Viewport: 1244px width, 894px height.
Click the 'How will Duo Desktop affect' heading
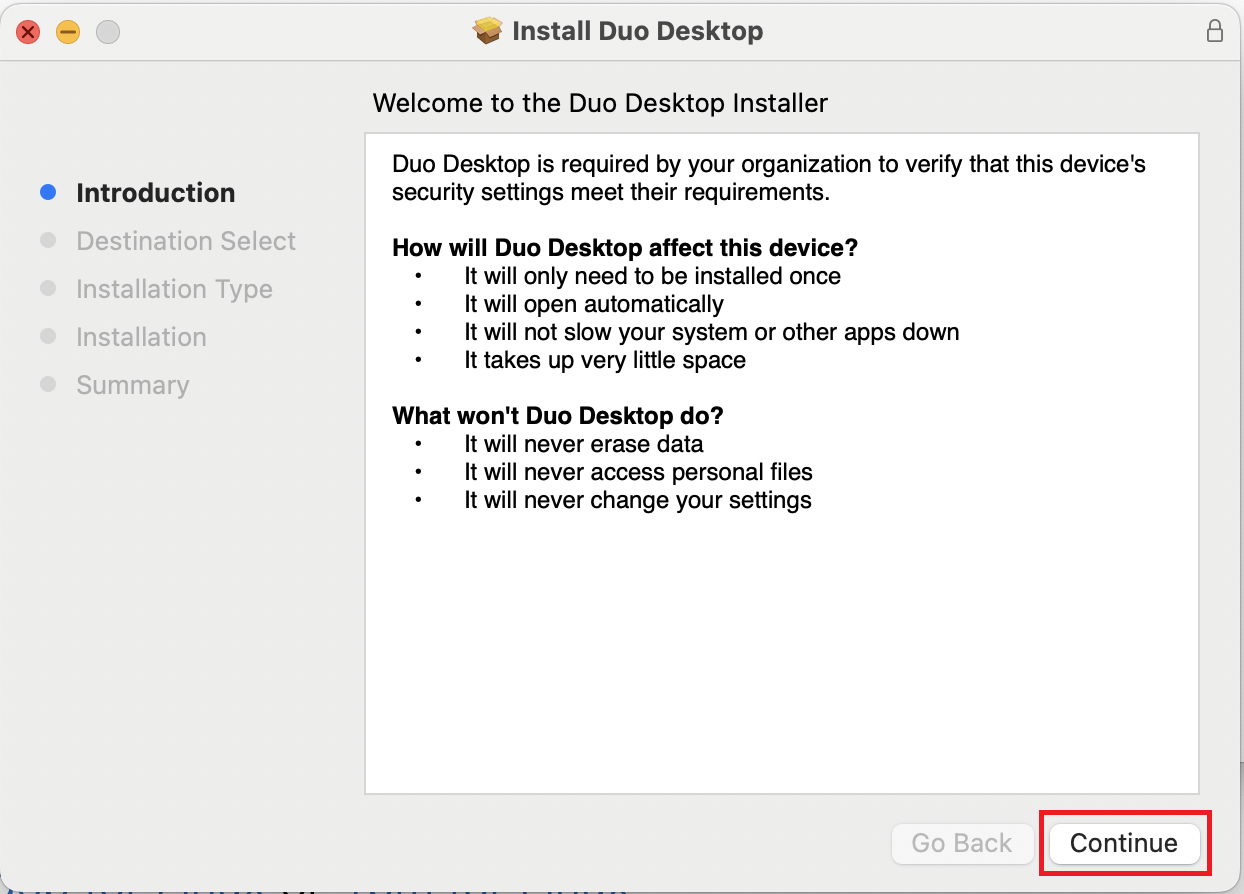point(625,248)
